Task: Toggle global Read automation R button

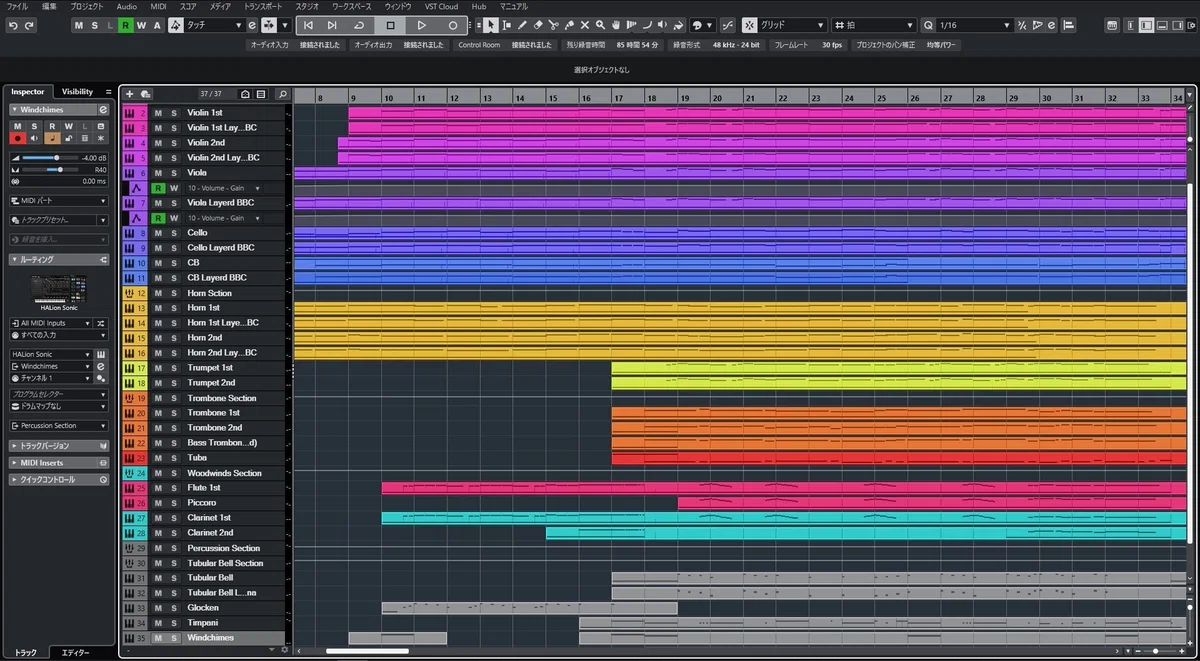Action: [125, 25]
